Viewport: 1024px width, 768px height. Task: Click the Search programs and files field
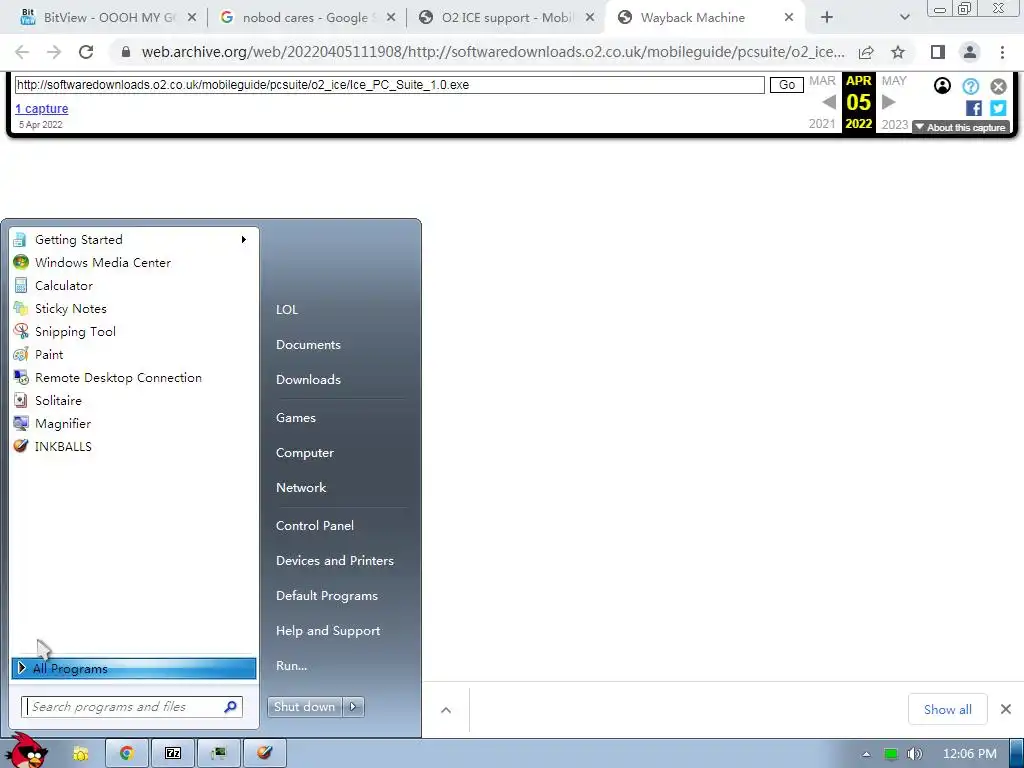point(124,707)
